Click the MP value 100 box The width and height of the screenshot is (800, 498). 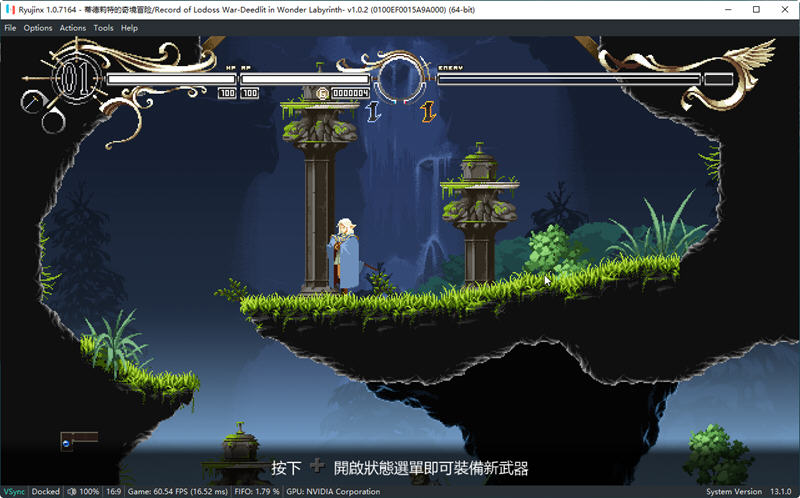[249, 93]
